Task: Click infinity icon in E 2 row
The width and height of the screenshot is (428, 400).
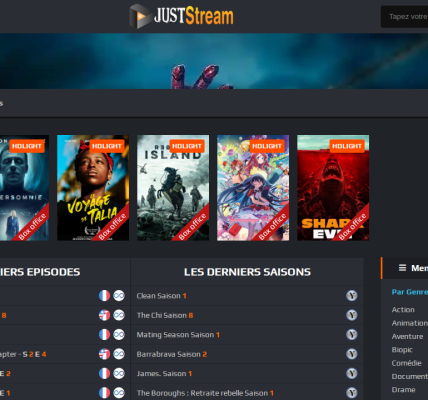Action: (x=119, y=373)
